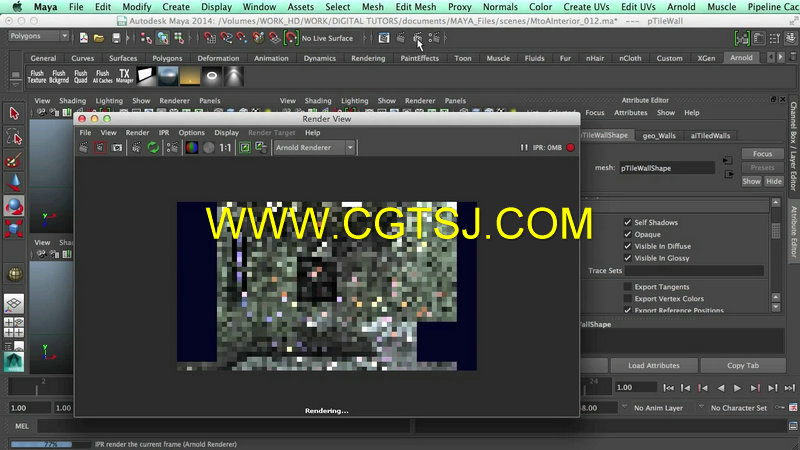Open IPR menu in Render View
The height and width of the screenshot is (450, 800).
tap(164, 133)
